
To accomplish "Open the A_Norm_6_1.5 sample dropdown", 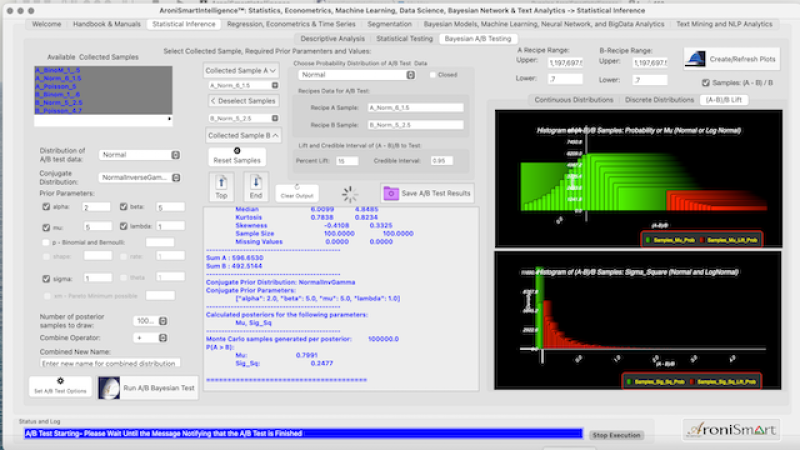I will 243,85.
